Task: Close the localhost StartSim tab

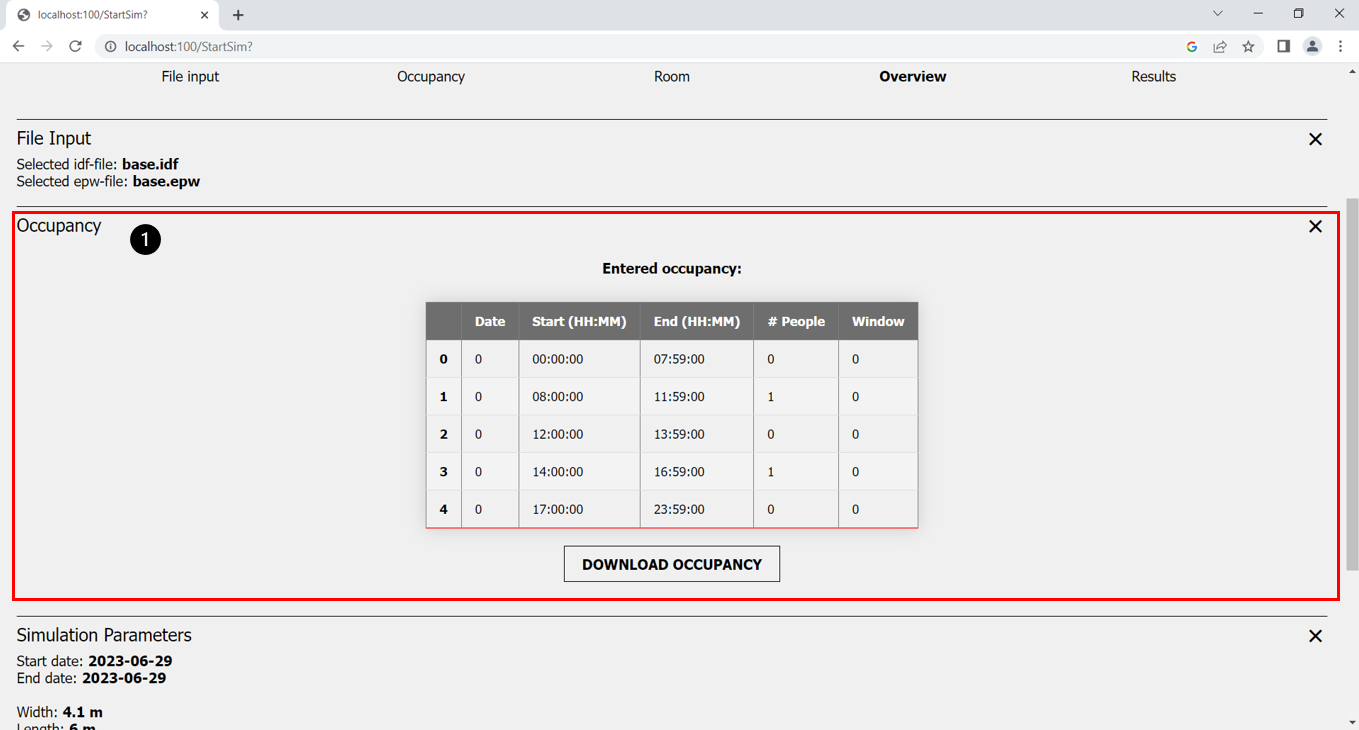Action: pyautogui.click(x=204, y=15)
